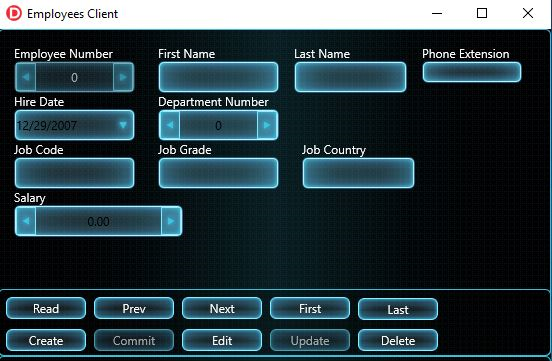Image resolution: width=552 pixels, height=361 pixels.
Task: Click the Employees Client app icon
Action: [x=14, y=13]
